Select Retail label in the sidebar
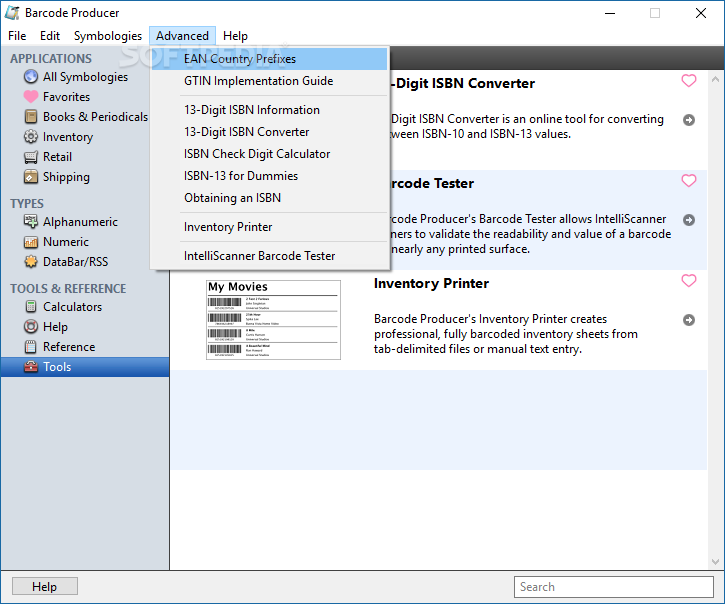Screen dimensions: 725x604 coord(57,157)
